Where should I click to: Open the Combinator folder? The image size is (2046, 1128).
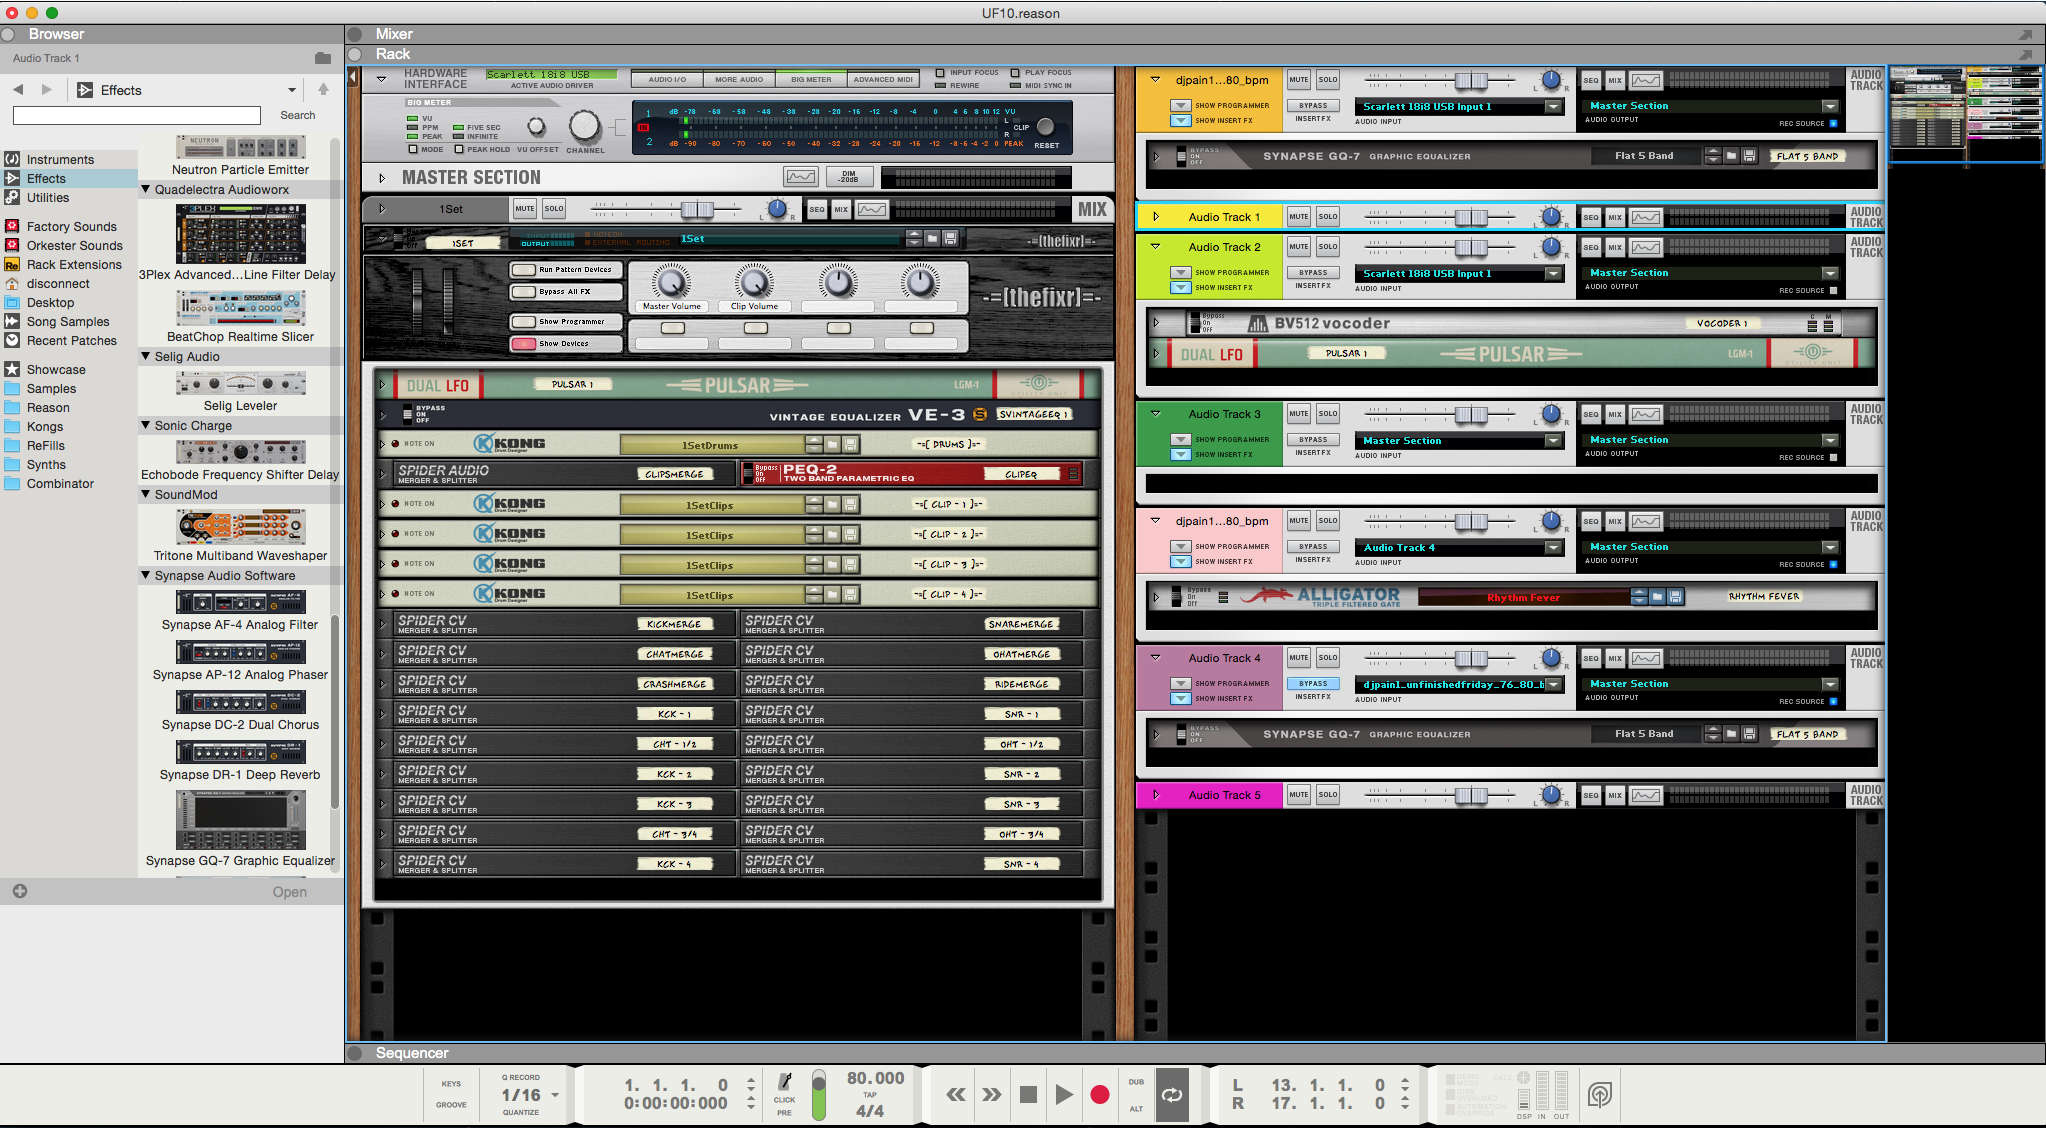60,484
